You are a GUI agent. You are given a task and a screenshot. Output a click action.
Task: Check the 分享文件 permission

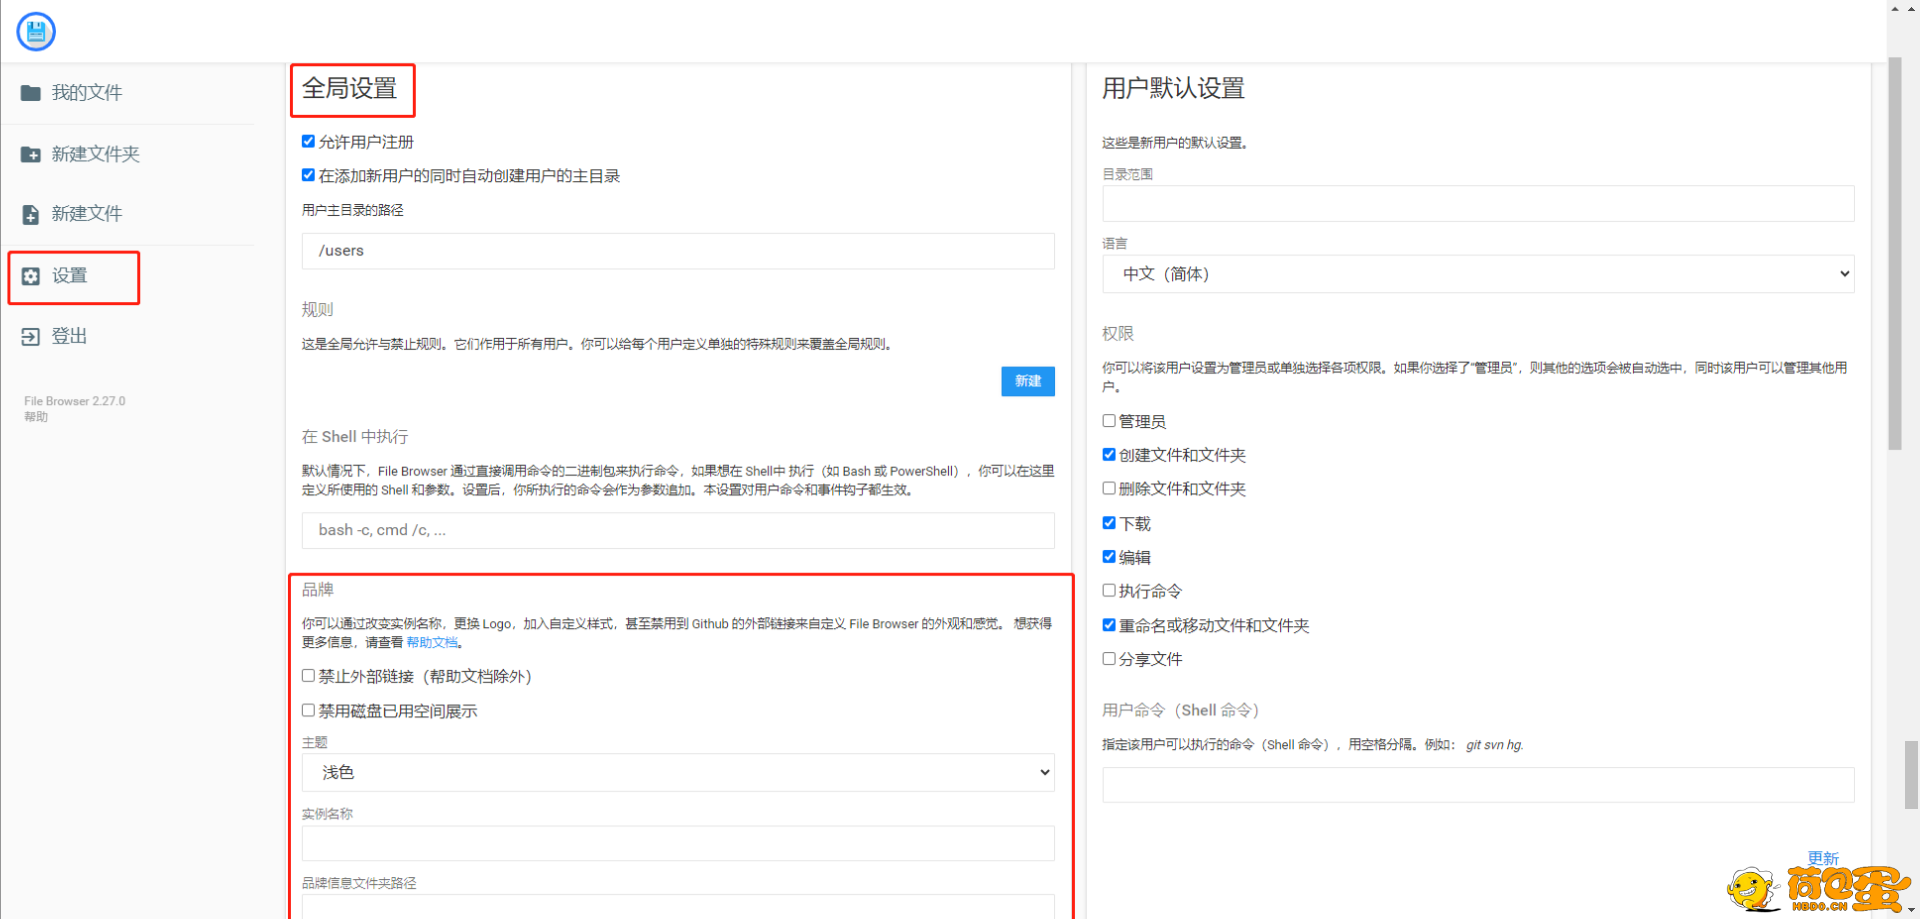tap(1109, 659)
